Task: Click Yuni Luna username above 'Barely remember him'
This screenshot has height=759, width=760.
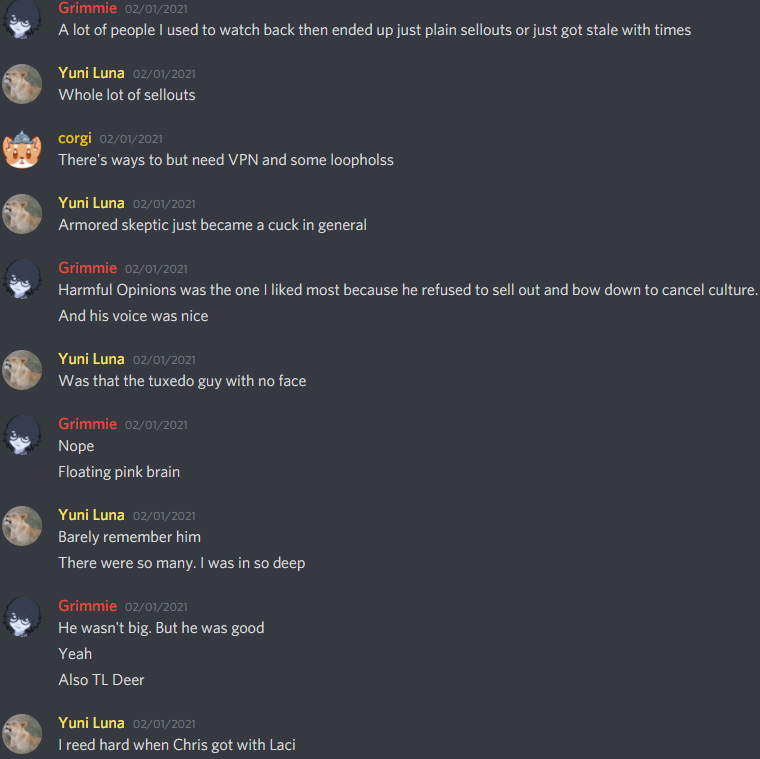Action: point(91,515)
